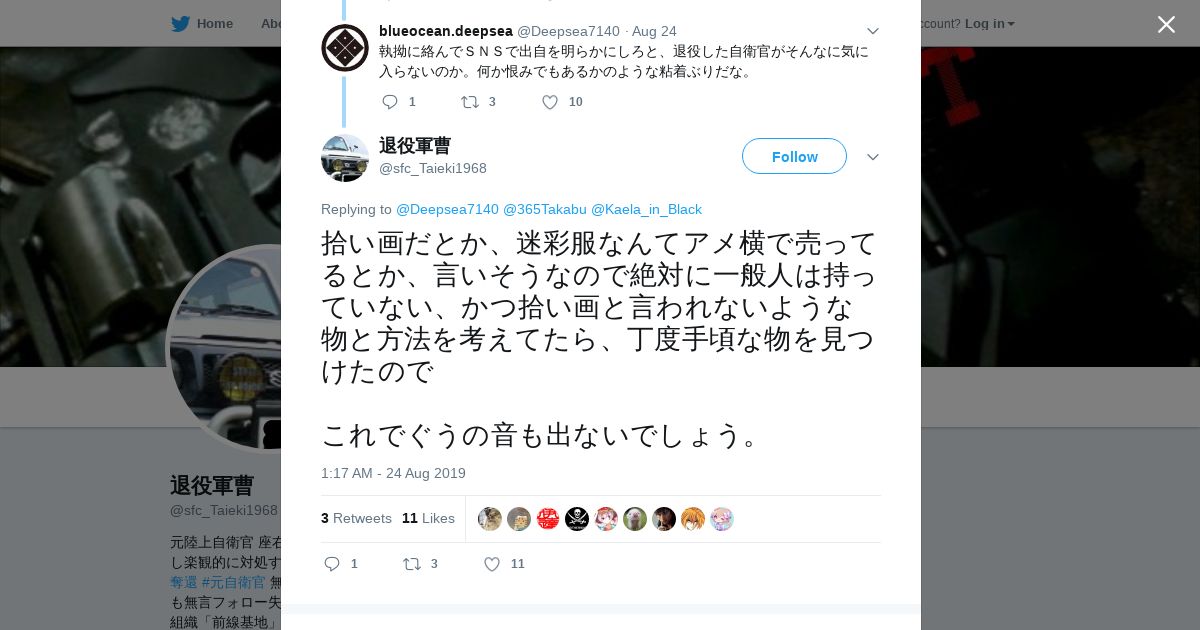Viewport: 1200px width, 630px height.
Task: Open blueocean.deepsea's round avatar
Action: click(x=345, y=48)
